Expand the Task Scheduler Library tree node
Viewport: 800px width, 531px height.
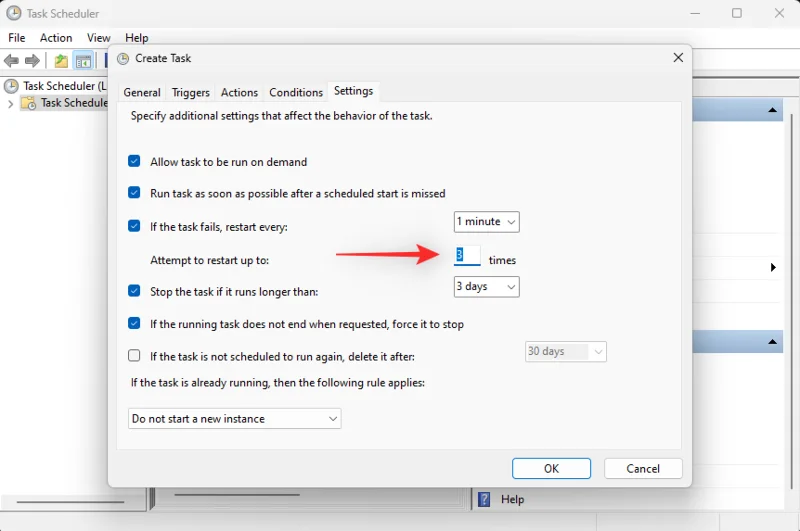click(10, 104)
